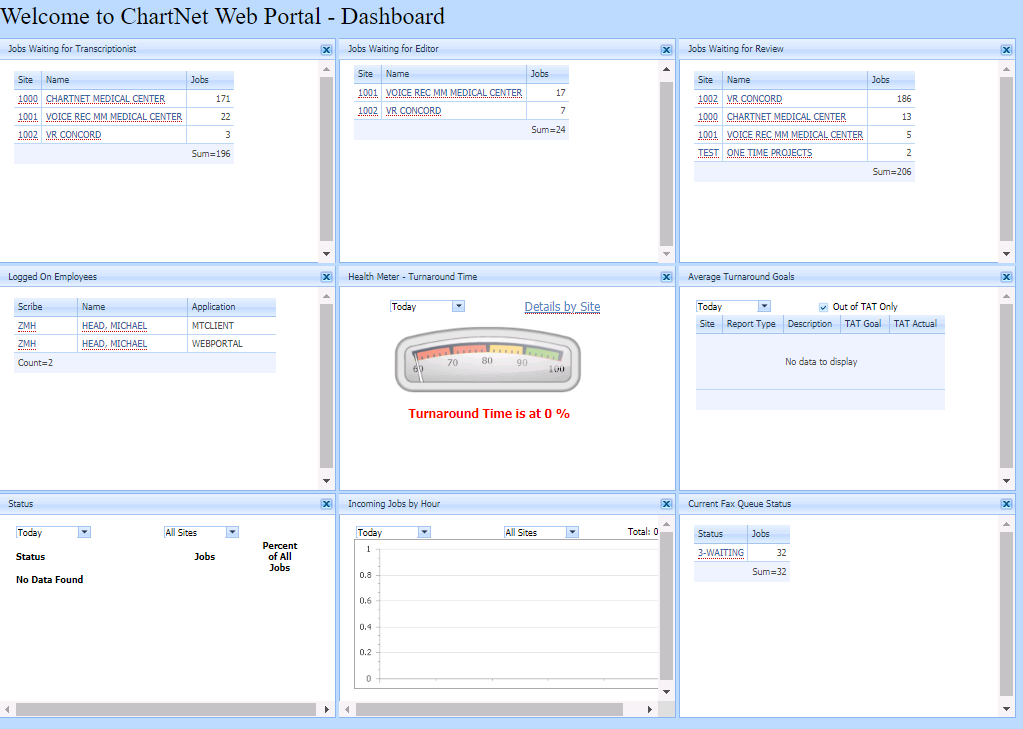Close the Incoming Jobs by Hour panel
Image resolution: width=1023 pixels, height=729 pixels.
(666, 504)
